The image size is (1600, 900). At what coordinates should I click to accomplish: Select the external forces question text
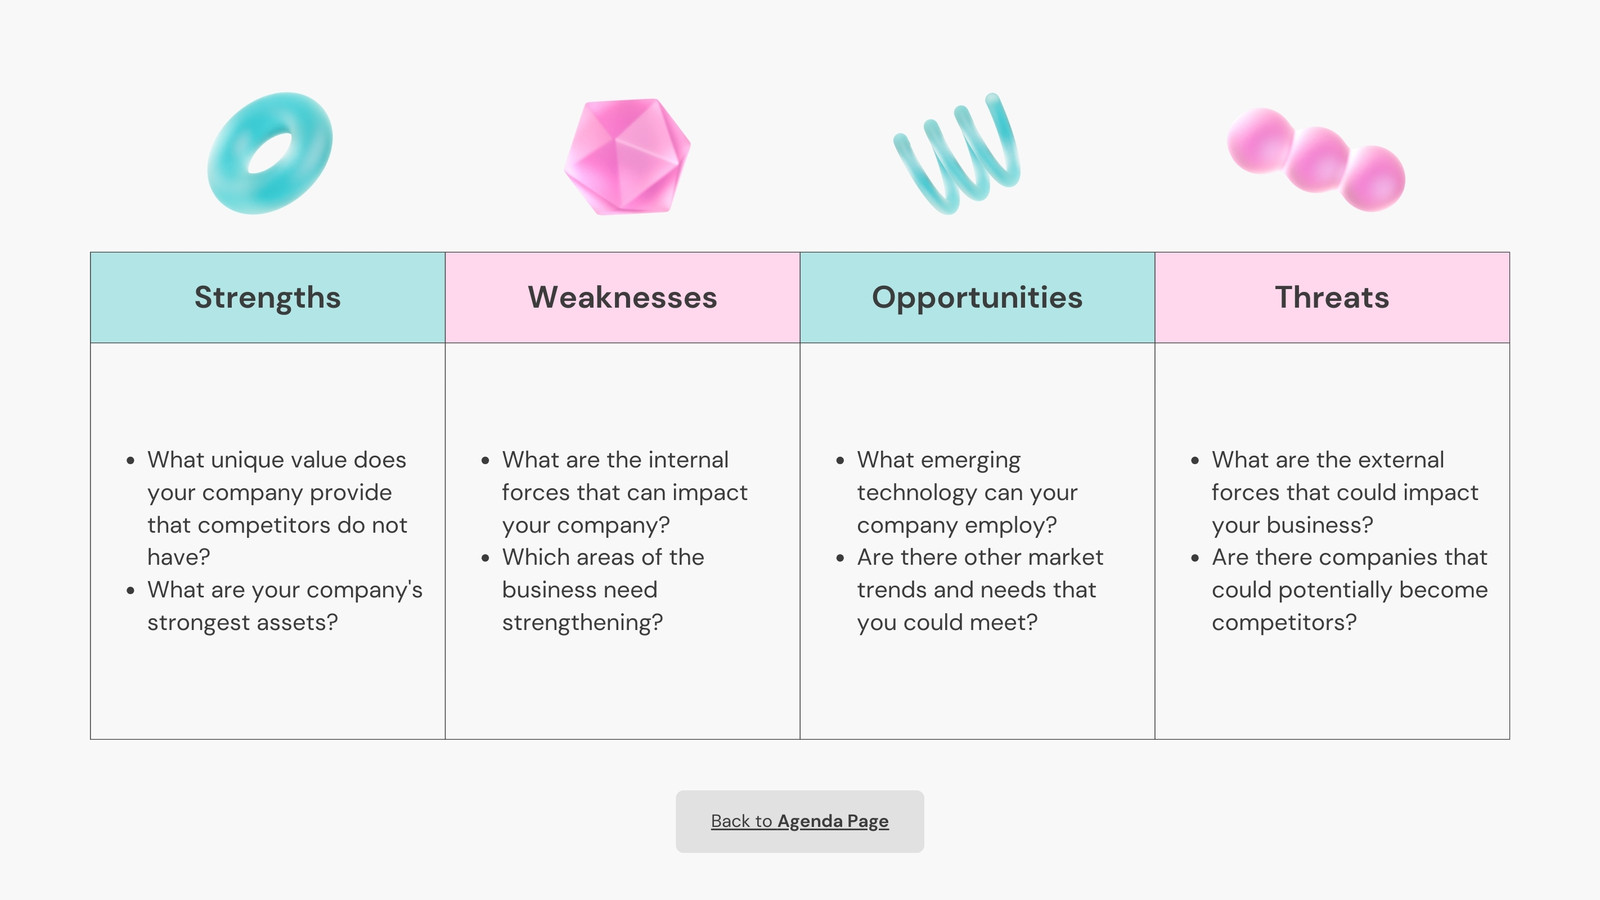coord(1344,492)
